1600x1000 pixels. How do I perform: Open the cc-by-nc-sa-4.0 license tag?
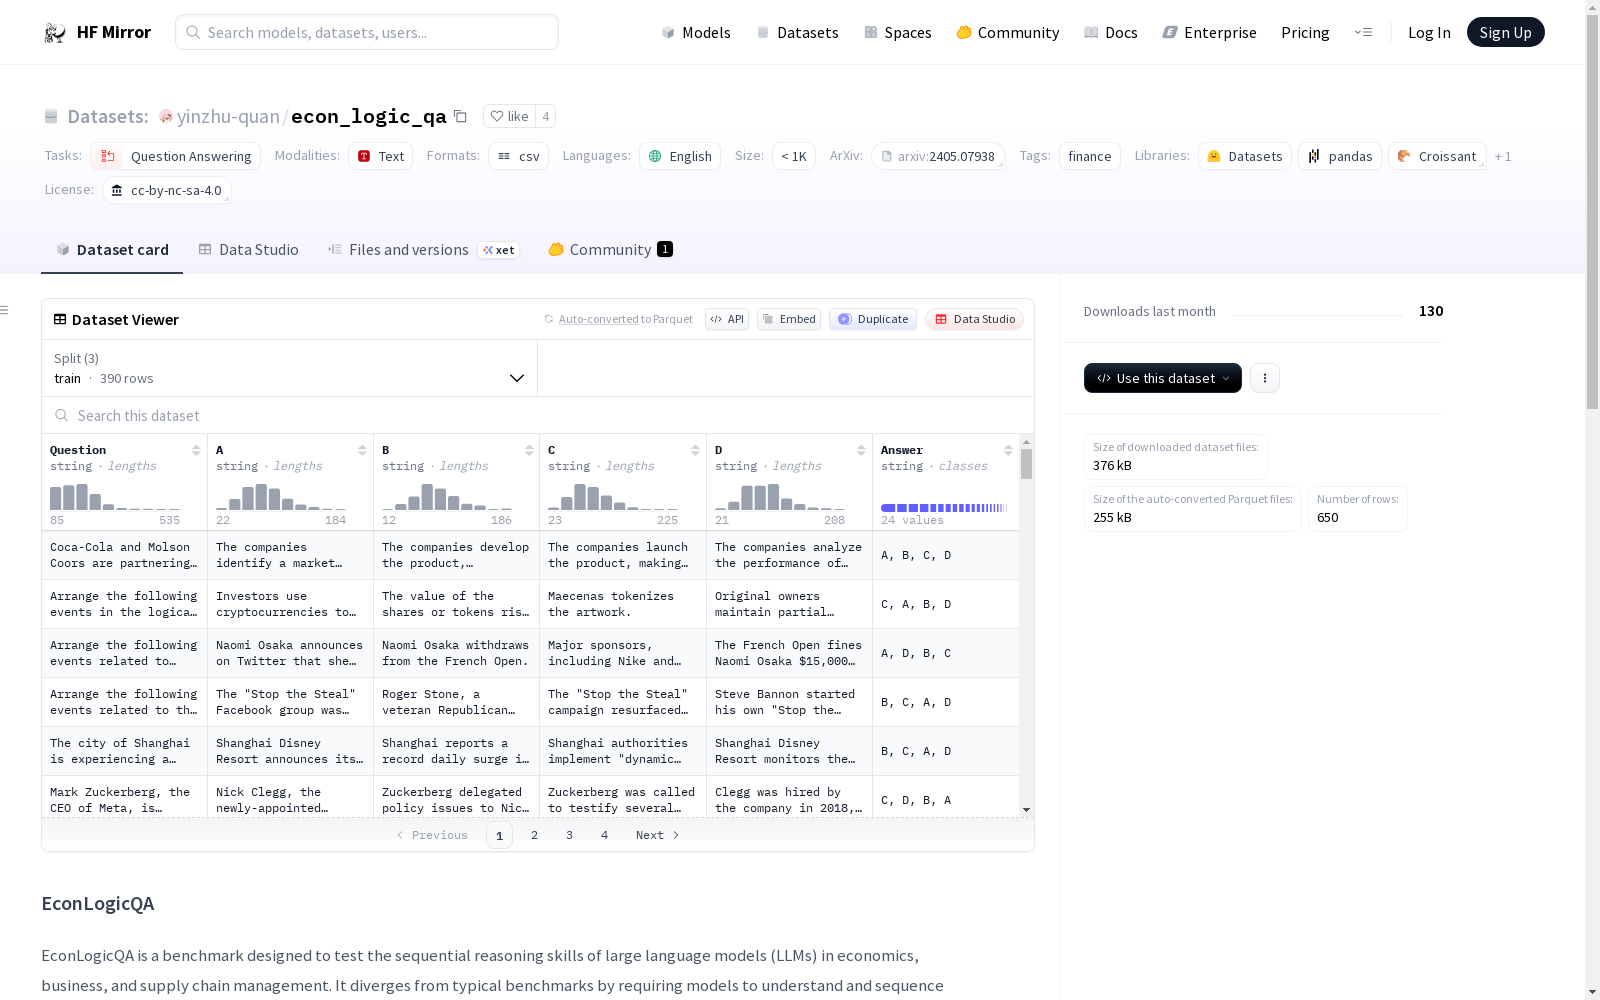167,190
